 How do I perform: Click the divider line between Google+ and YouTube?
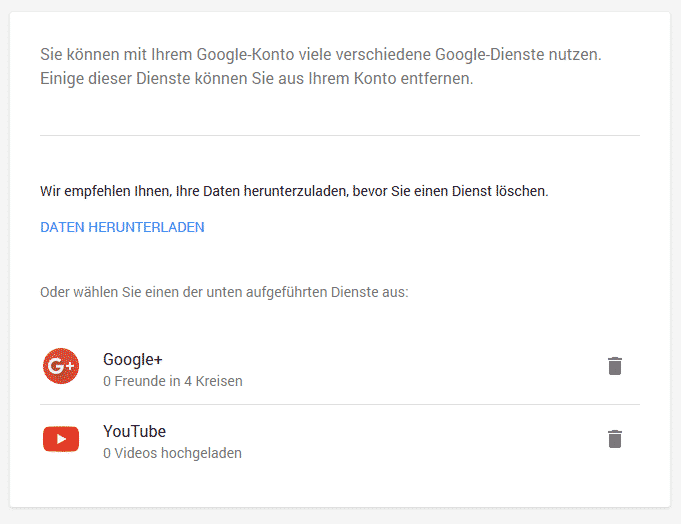tap(340, 405)
